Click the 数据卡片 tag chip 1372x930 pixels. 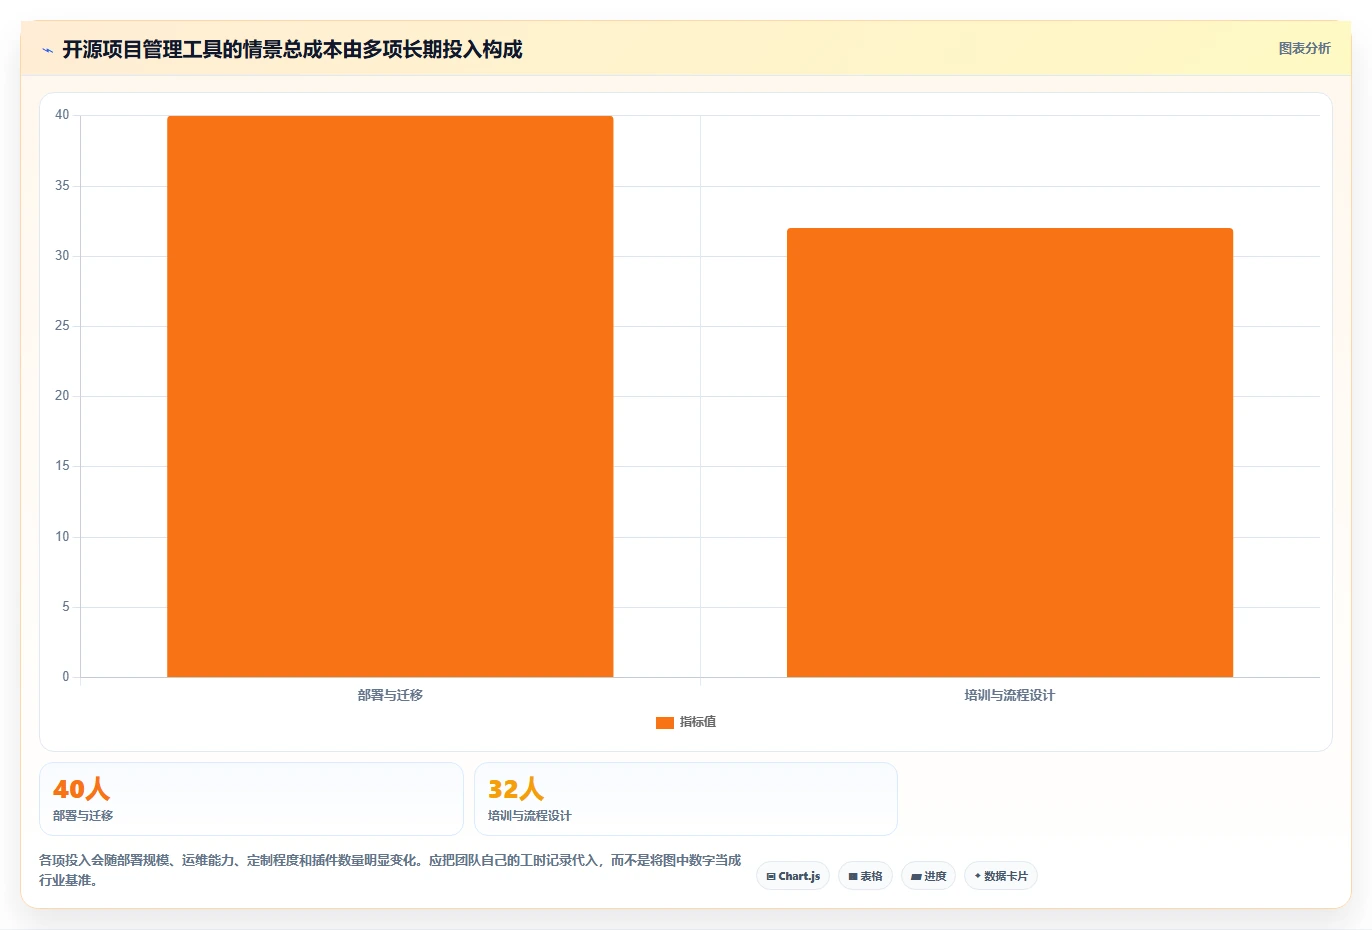pos(1001,876)
